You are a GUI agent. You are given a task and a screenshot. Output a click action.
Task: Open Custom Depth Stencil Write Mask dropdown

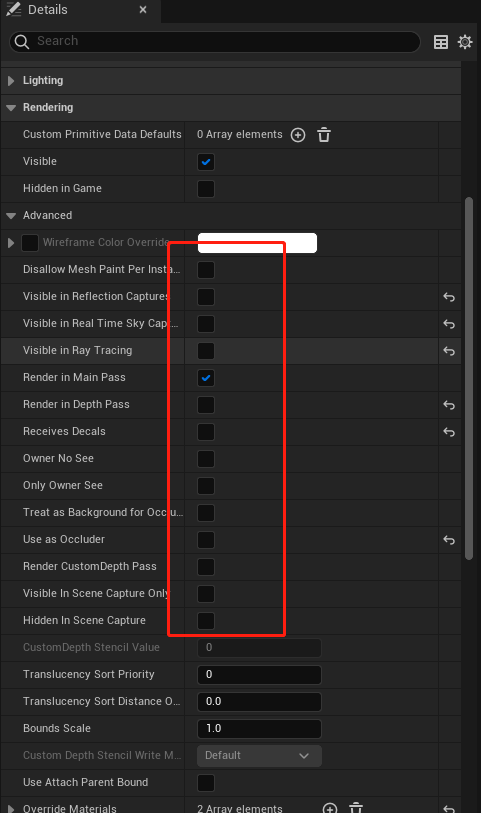click(259, 755)
